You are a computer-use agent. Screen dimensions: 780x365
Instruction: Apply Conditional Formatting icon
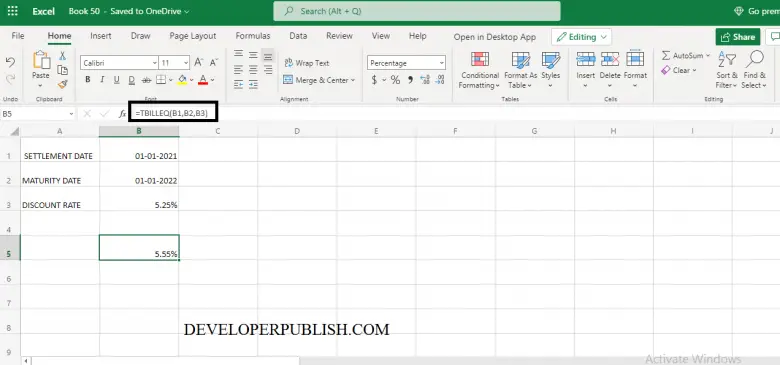pyautogui.click(x=480, y=60)
